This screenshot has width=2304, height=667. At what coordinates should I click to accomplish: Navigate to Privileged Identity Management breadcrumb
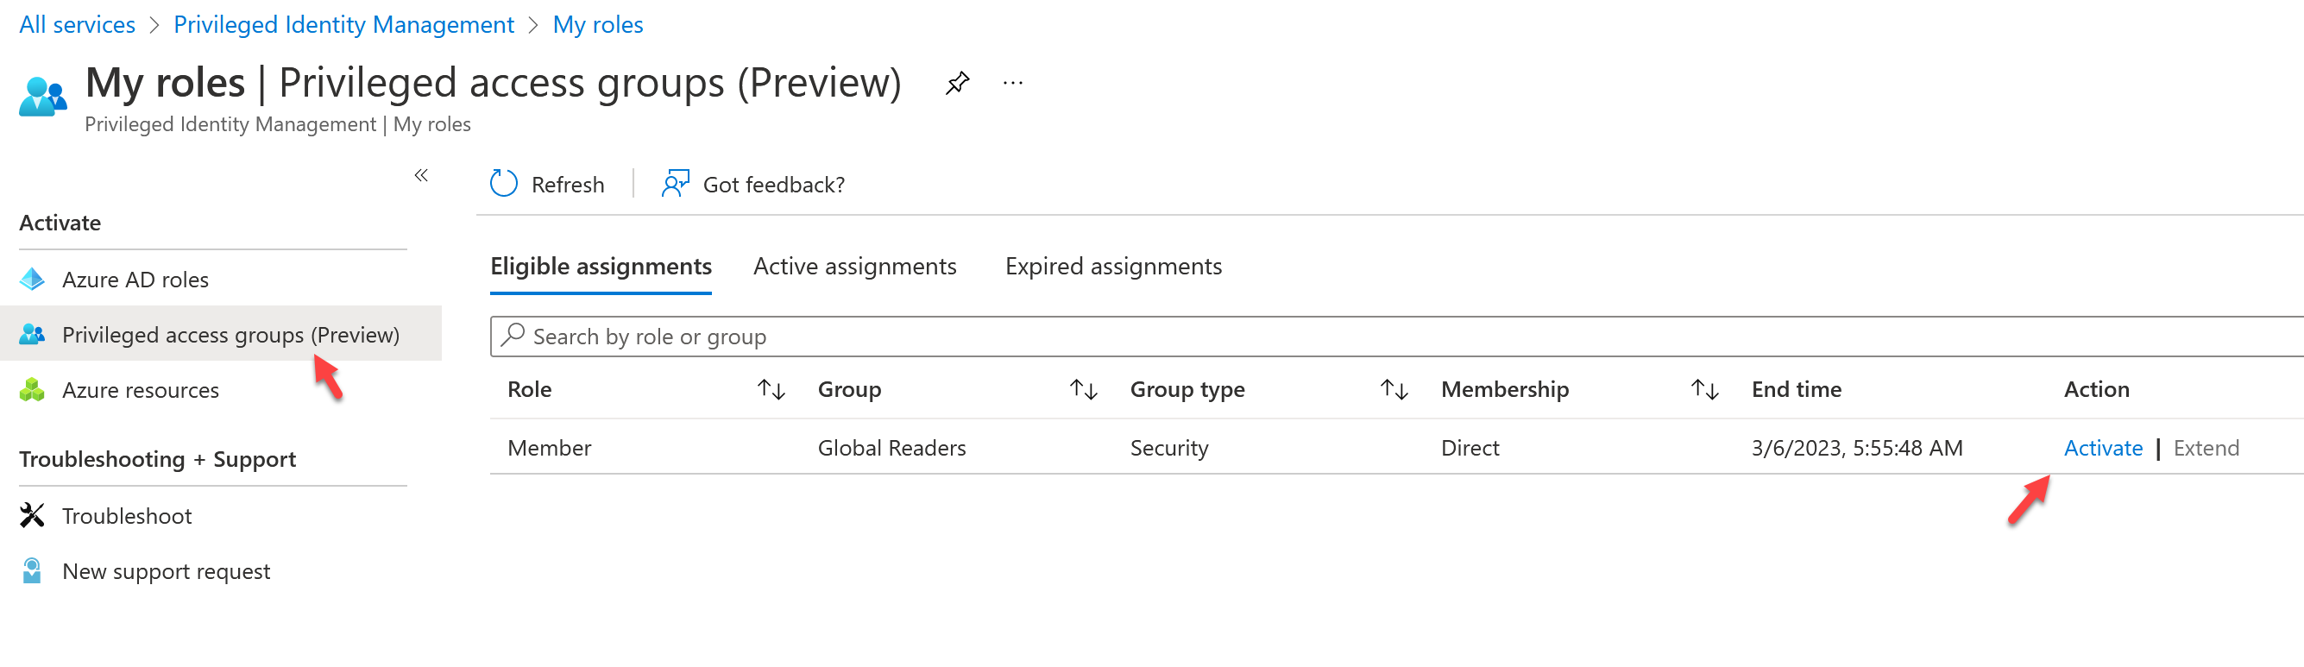343,24
